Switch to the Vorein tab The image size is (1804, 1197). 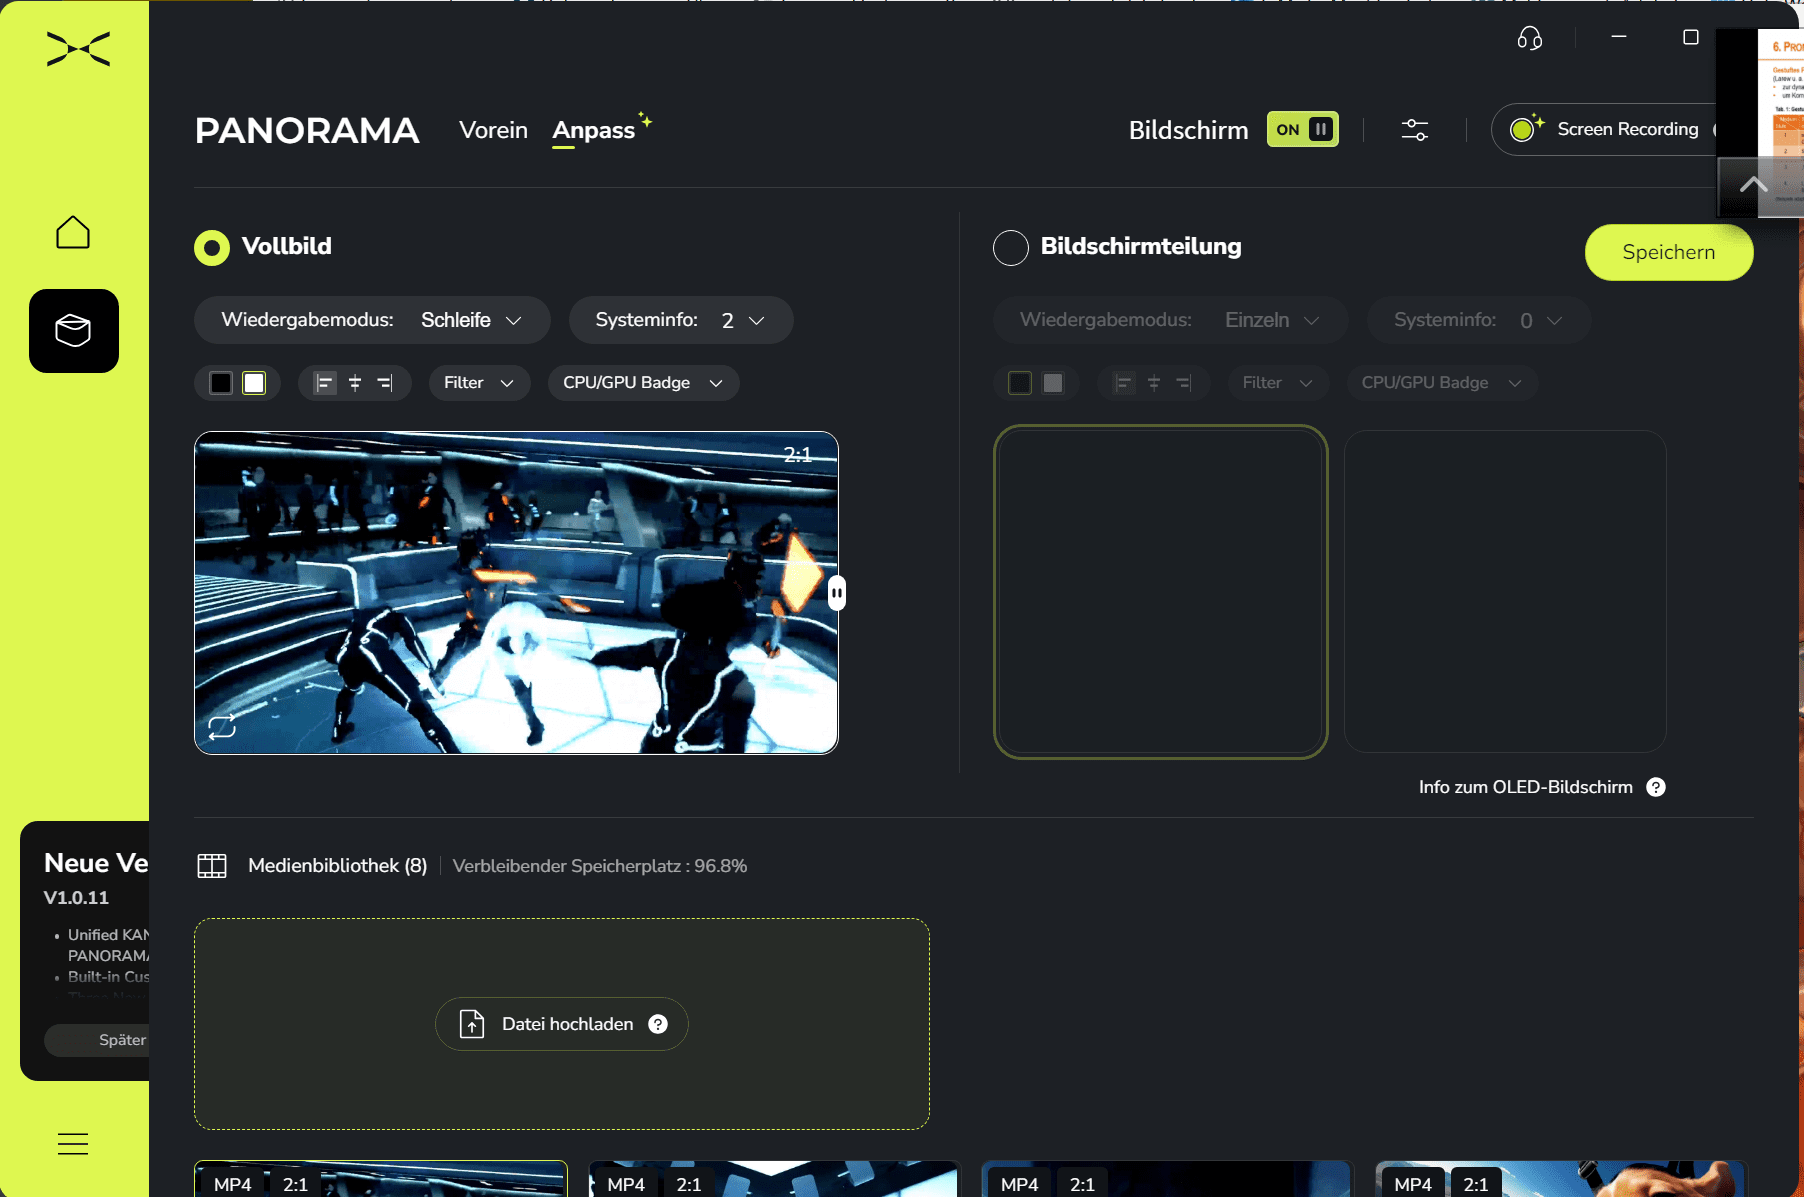coord(493,130)
